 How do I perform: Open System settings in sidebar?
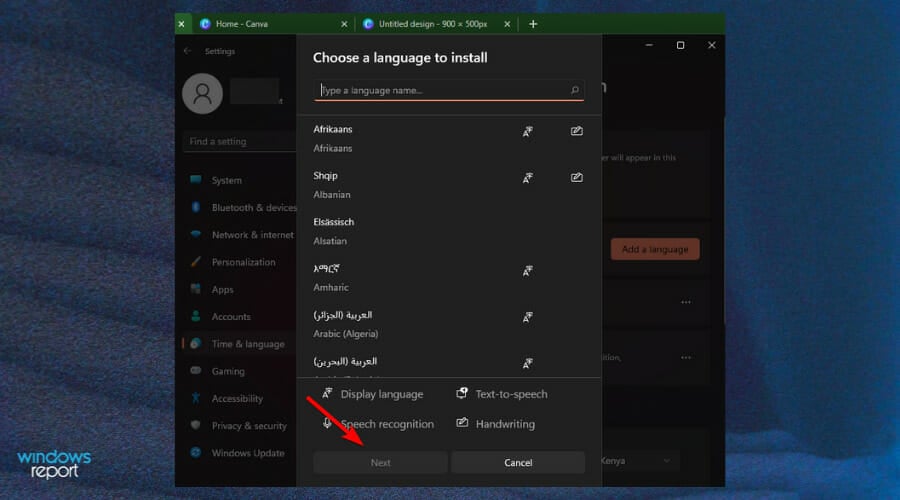click(x=240, y=180)
